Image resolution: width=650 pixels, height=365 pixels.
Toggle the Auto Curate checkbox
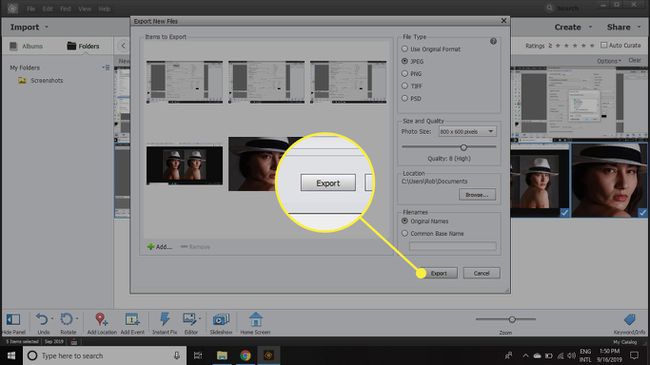point(604,45)
